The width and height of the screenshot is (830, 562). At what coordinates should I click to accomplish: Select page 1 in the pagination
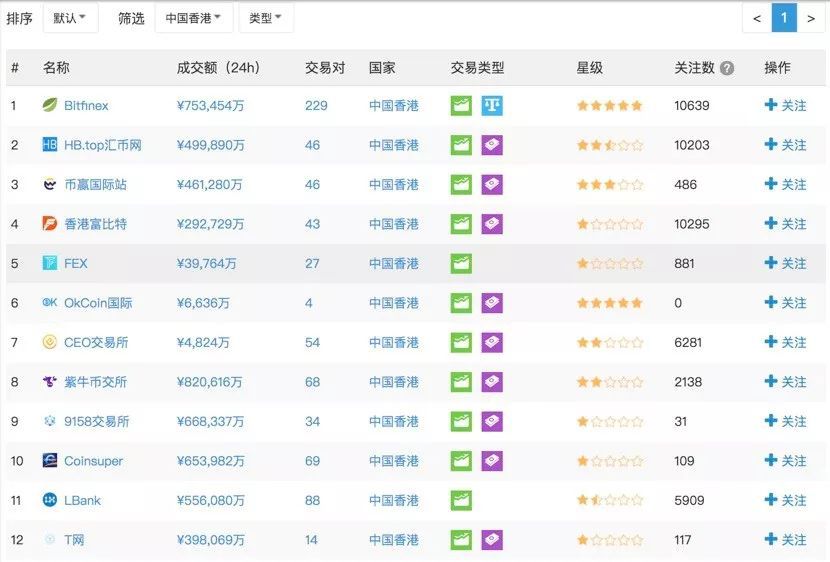(784, 19)
